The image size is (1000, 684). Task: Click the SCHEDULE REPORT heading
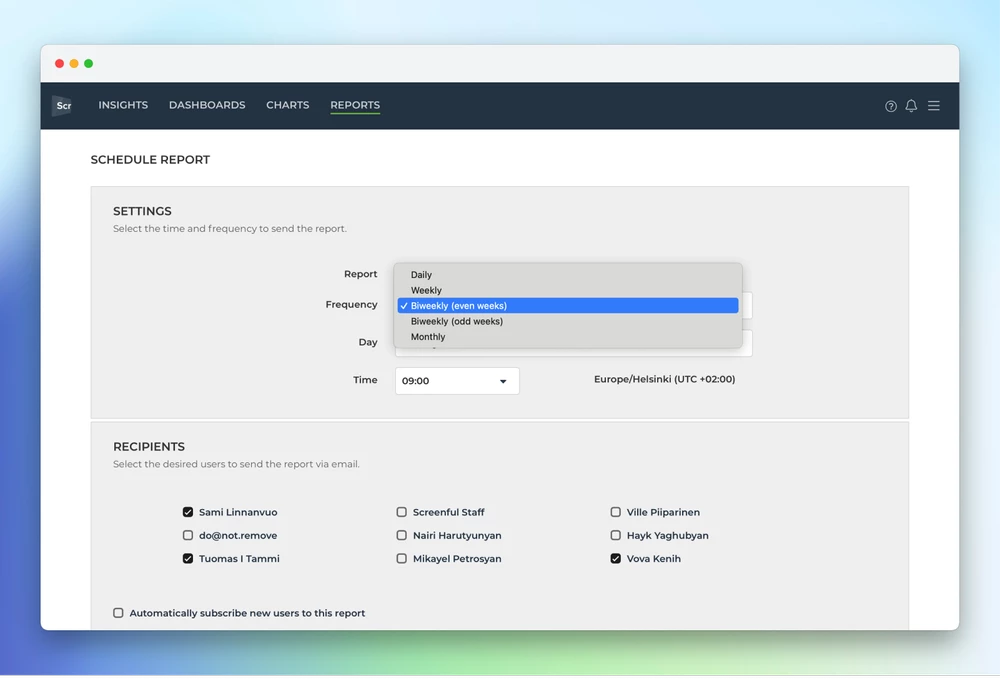150,160
